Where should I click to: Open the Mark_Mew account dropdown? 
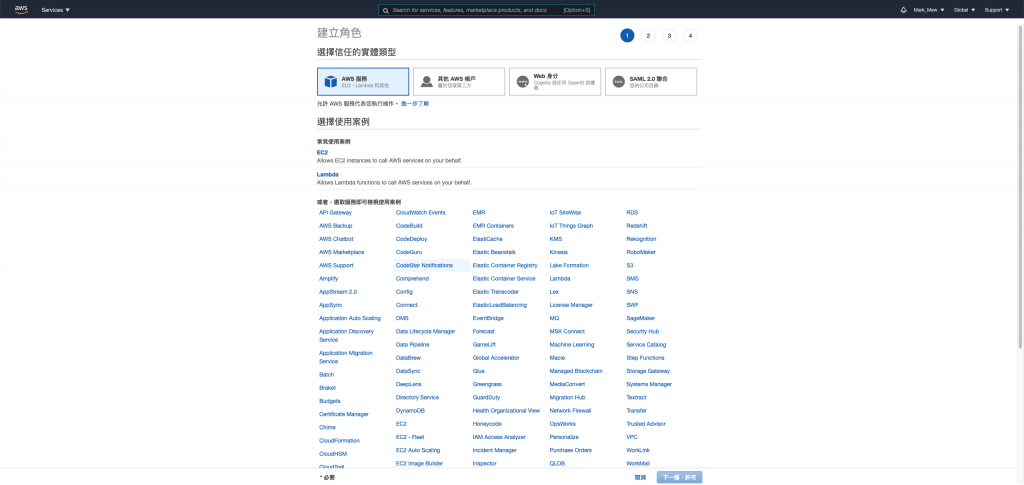(x=929, y=10)
